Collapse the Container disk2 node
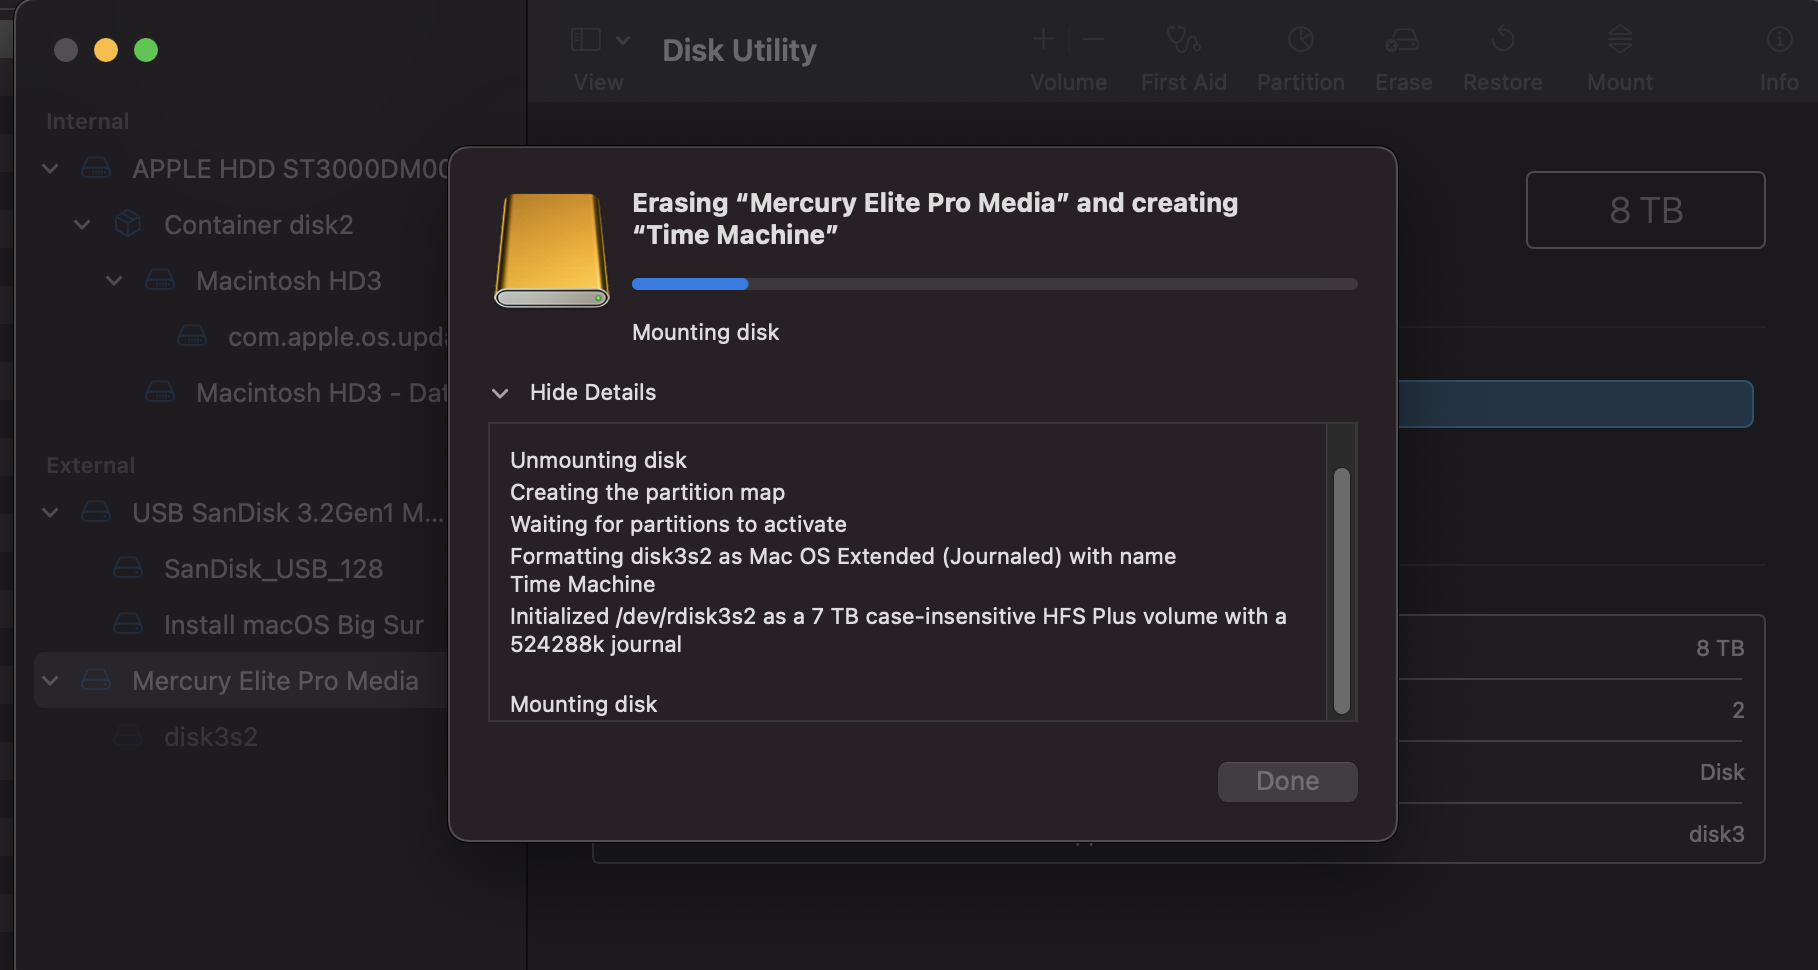The height and width of the screenshot is (970, 1818). pos(82,225)
